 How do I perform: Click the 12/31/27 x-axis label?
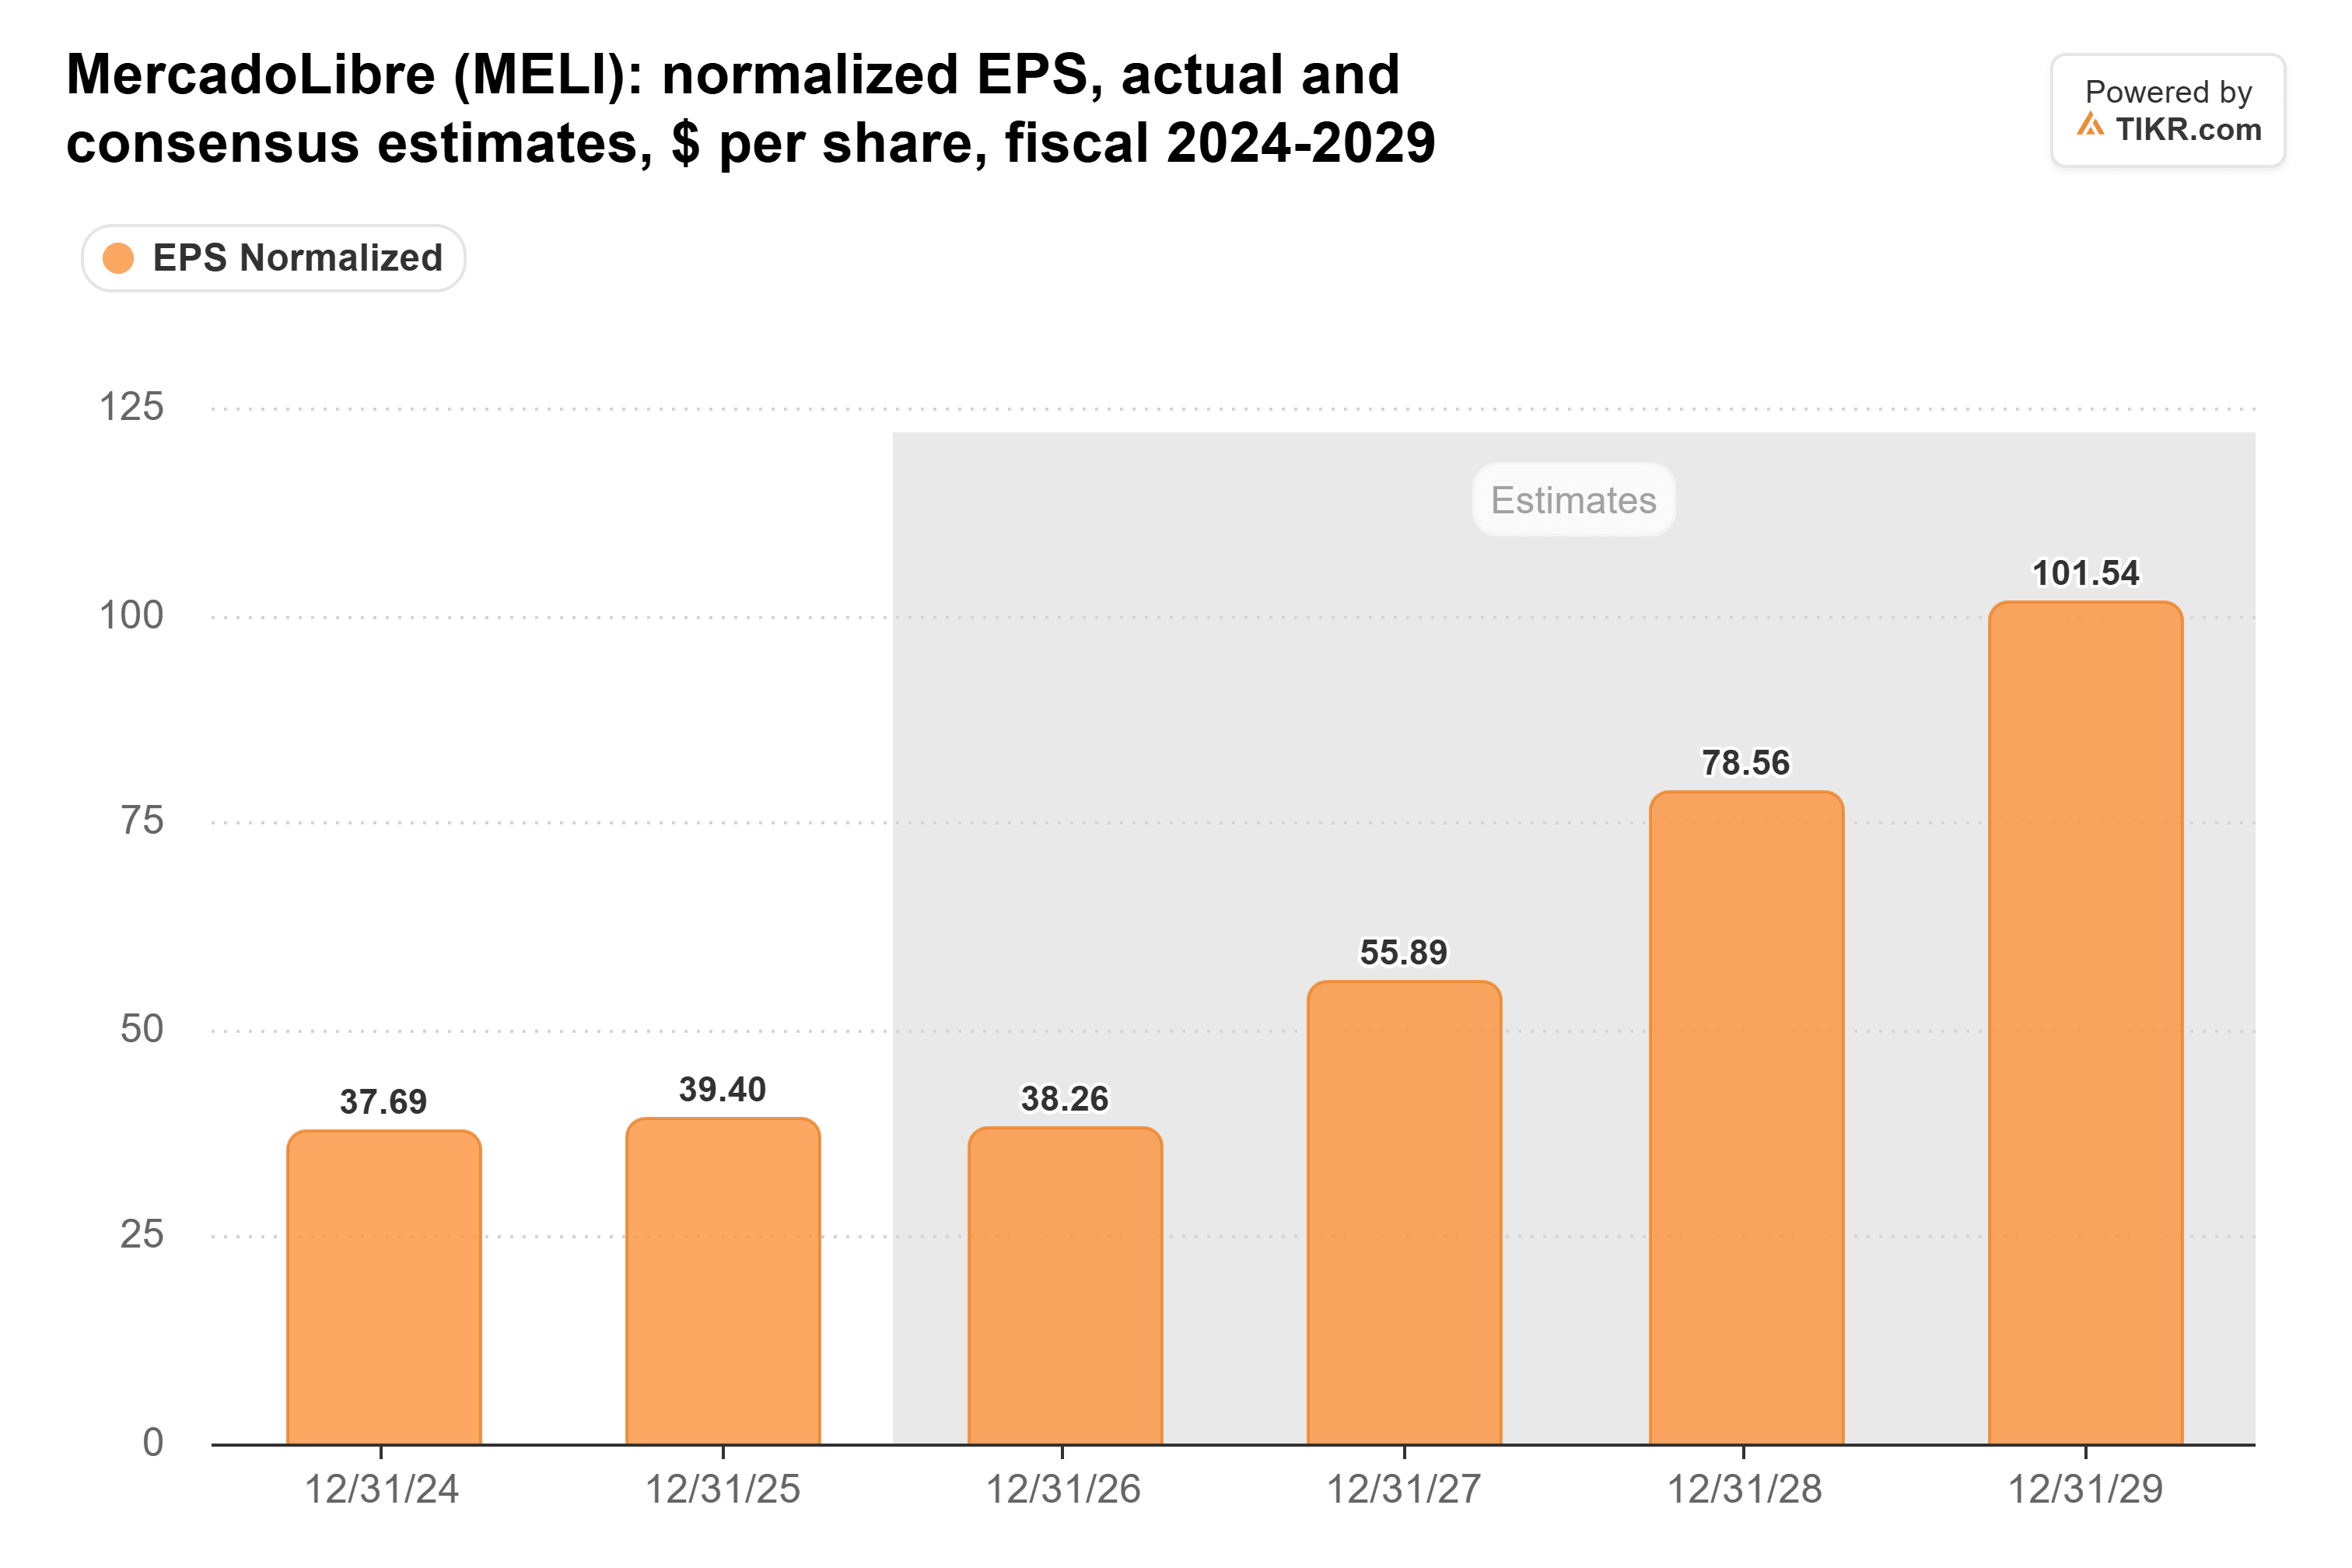[1403, 1489]
